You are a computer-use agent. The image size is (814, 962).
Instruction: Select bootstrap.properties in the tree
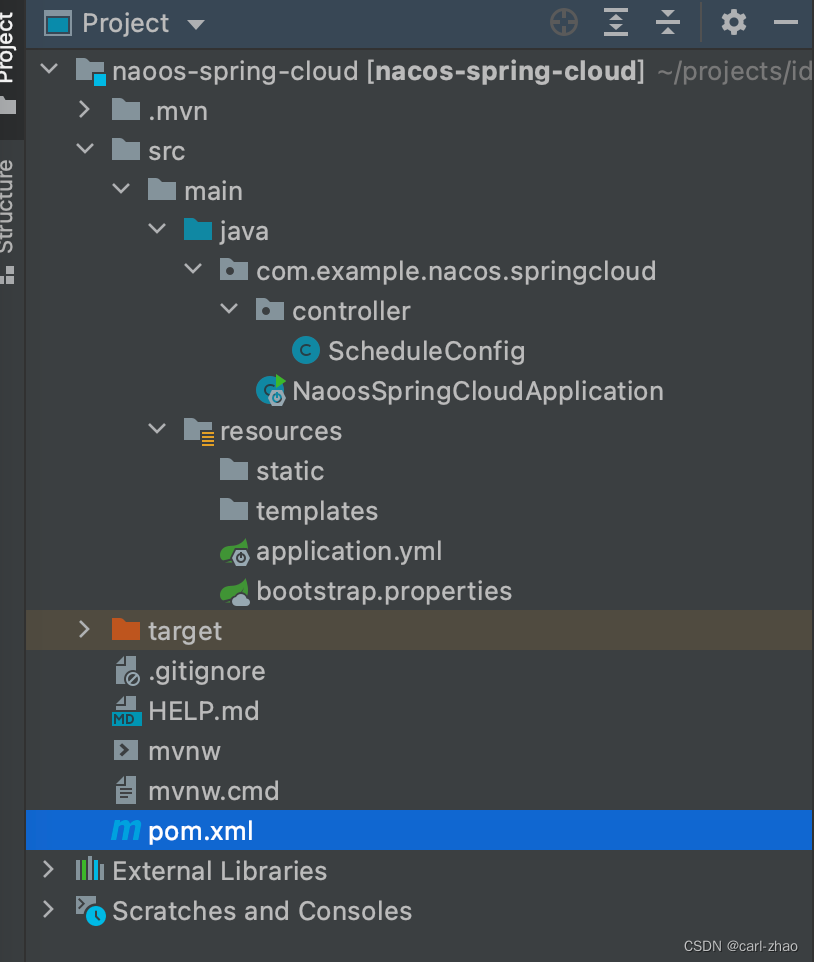(383, 591)
